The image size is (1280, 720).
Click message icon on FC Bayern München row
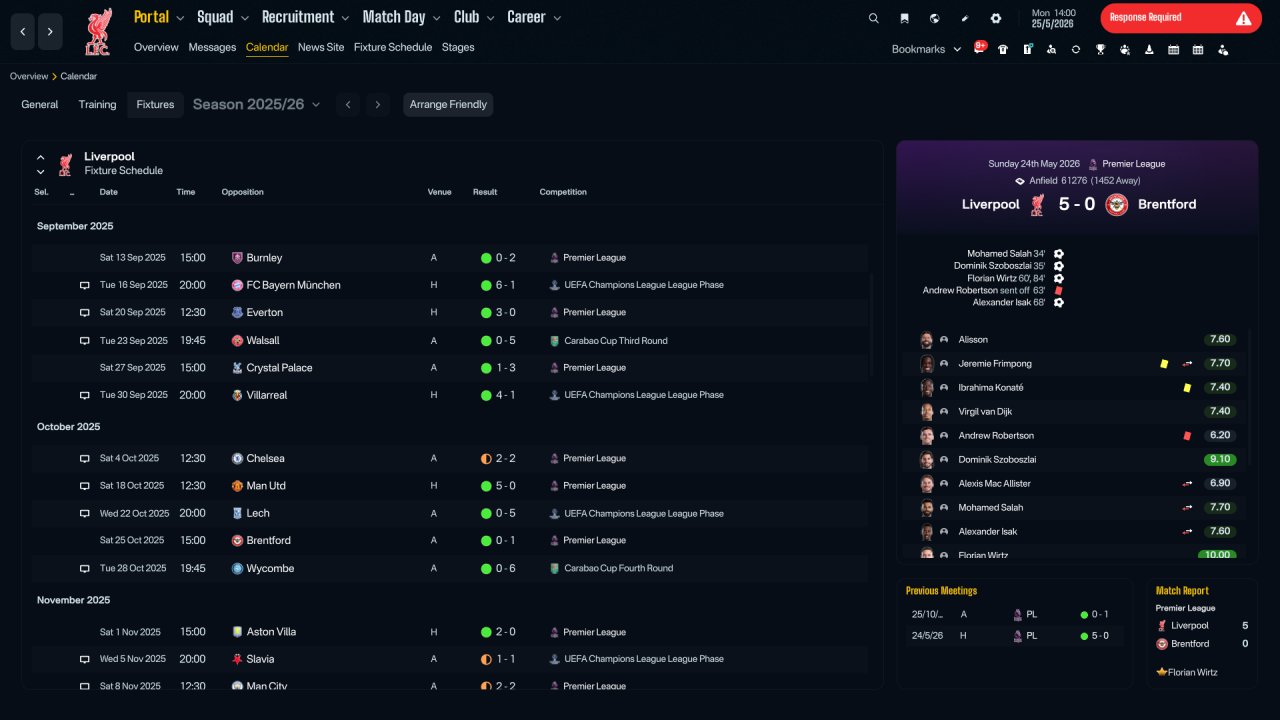click(85, 286)
